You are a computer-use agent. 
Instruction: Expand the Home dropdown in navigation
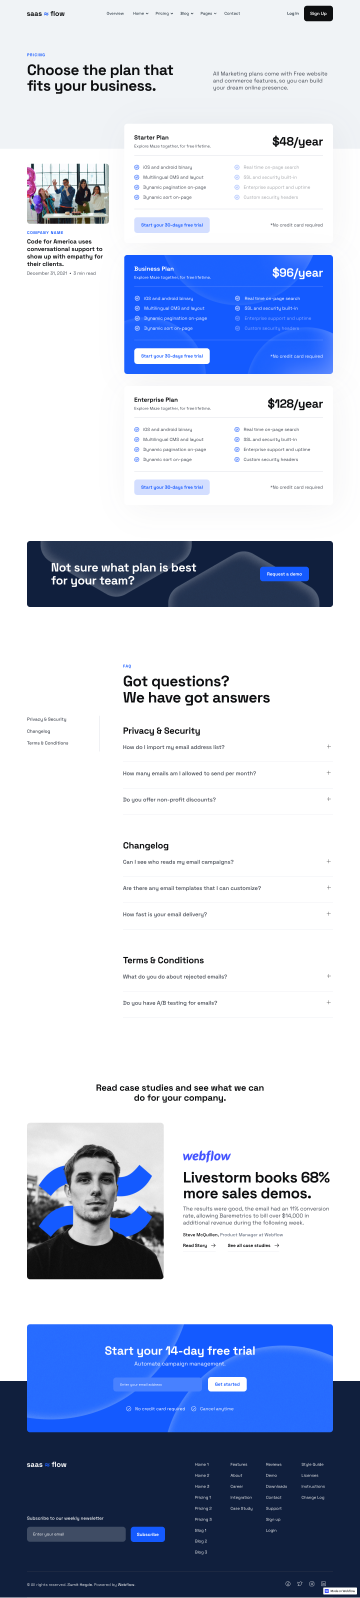(140, 14)
